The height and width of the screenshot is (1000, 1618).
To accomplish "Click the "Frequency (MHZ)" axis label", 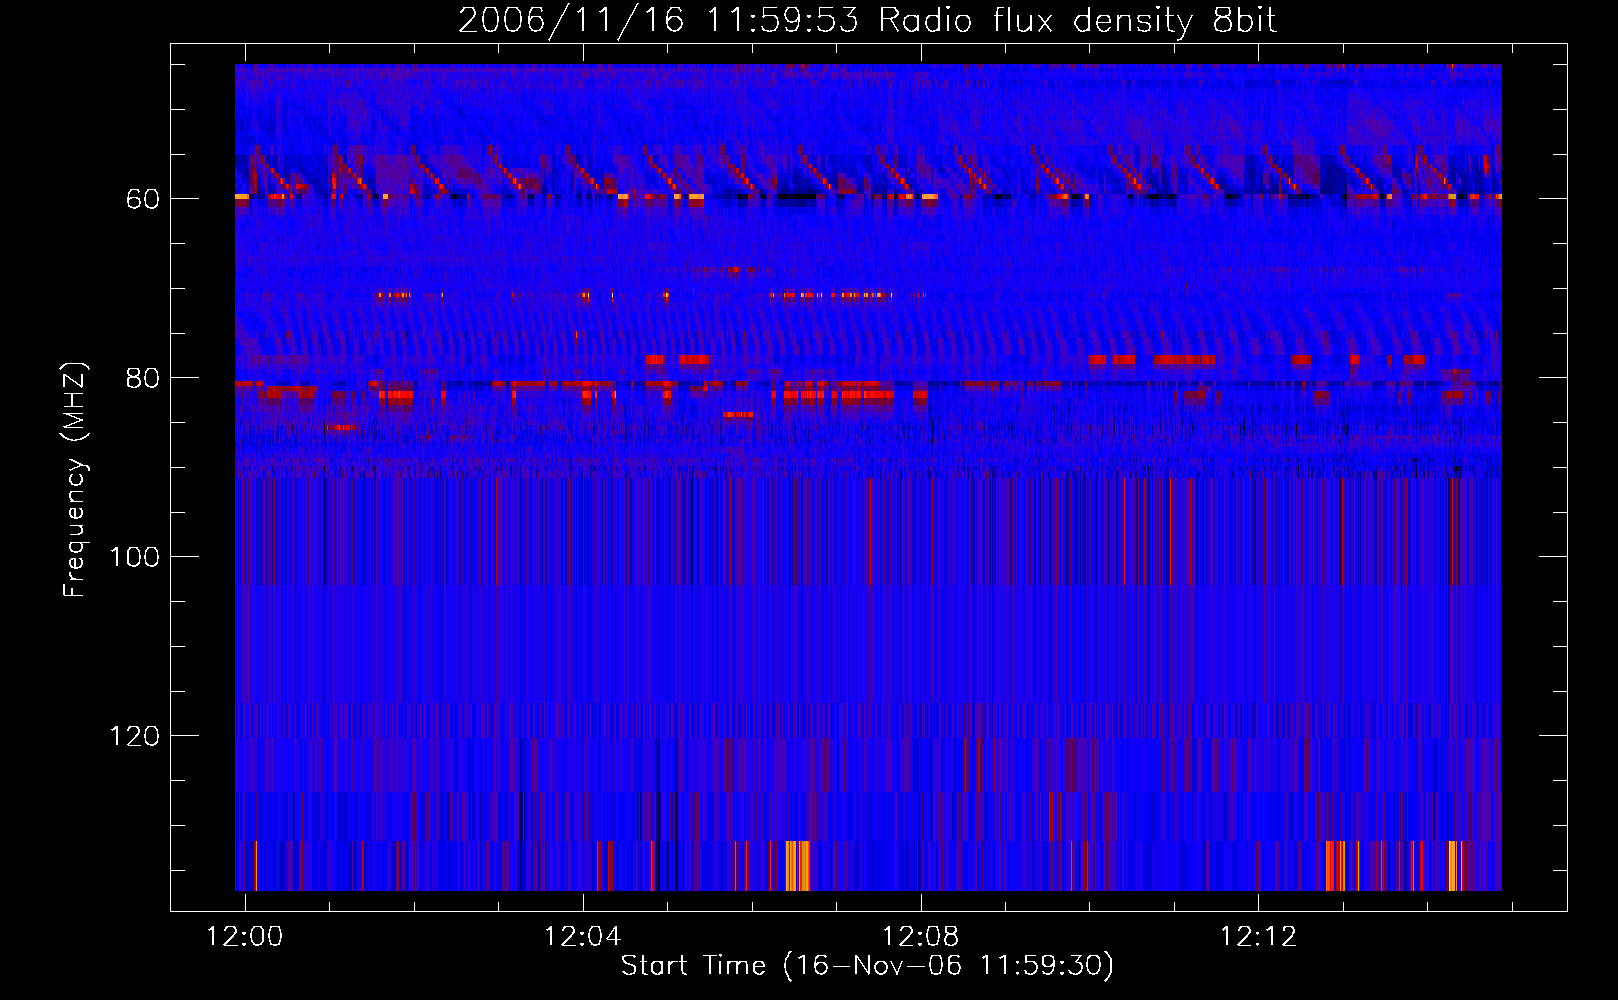I will tap(75, 480).
